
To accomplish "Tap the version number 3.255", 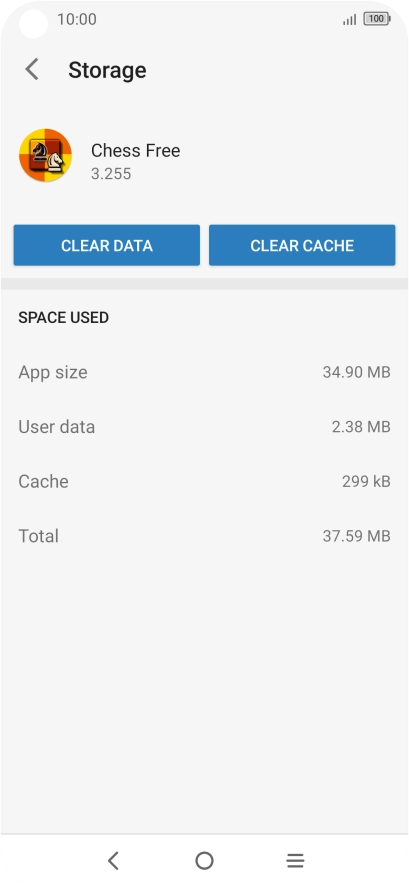I will point(111,173).
